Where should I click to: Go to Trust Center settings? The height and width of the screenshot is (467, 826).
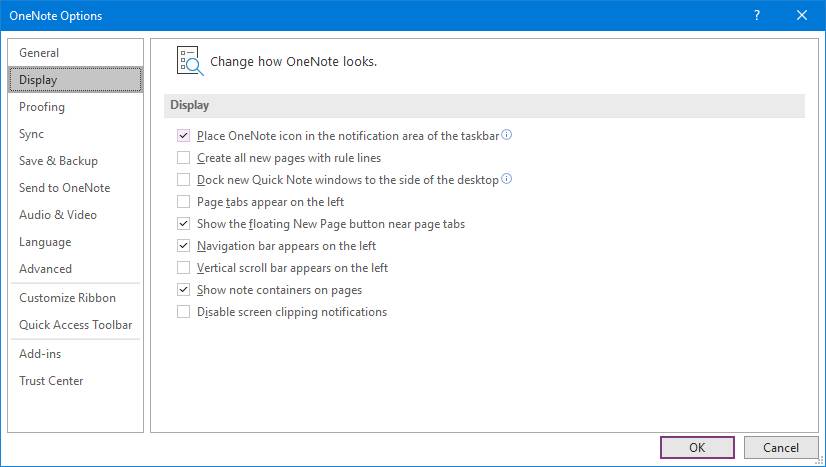click(75, 381)
